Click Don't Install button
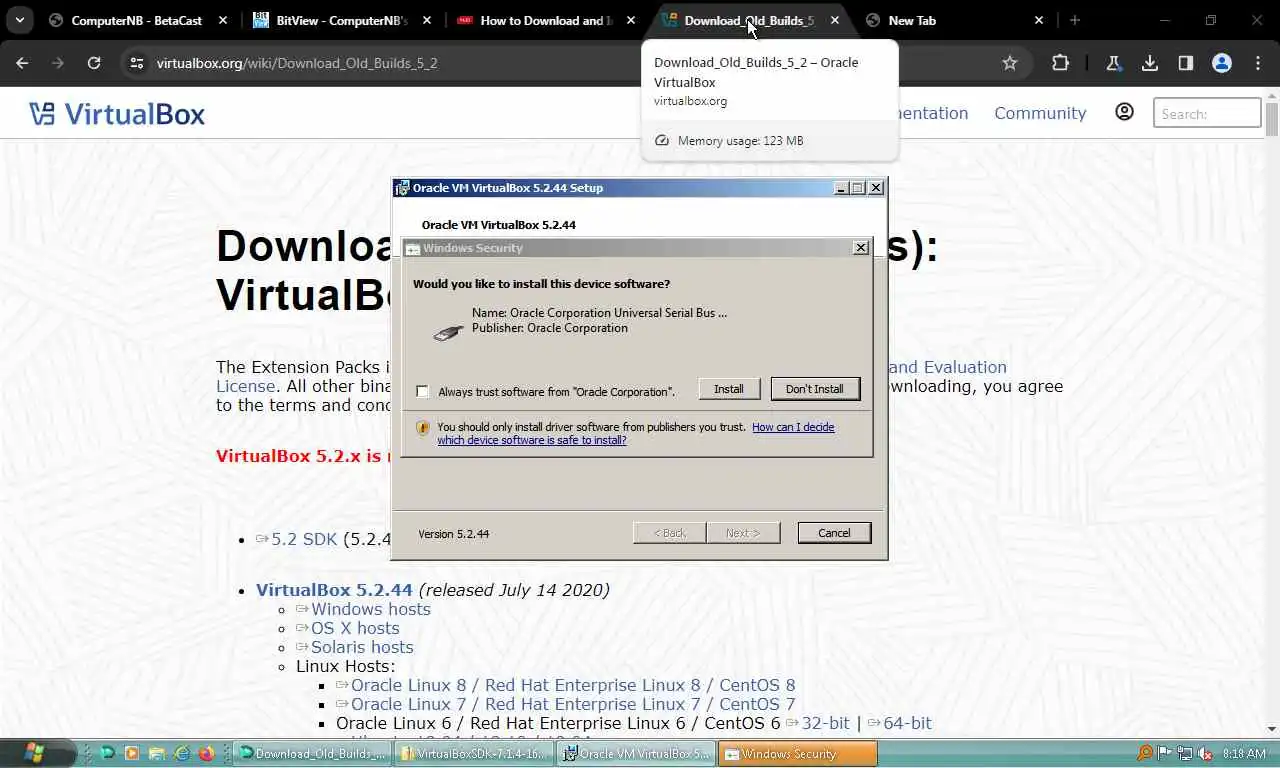Image resolution: width=1280 pixels, height=768 pixels. [814, 389]
